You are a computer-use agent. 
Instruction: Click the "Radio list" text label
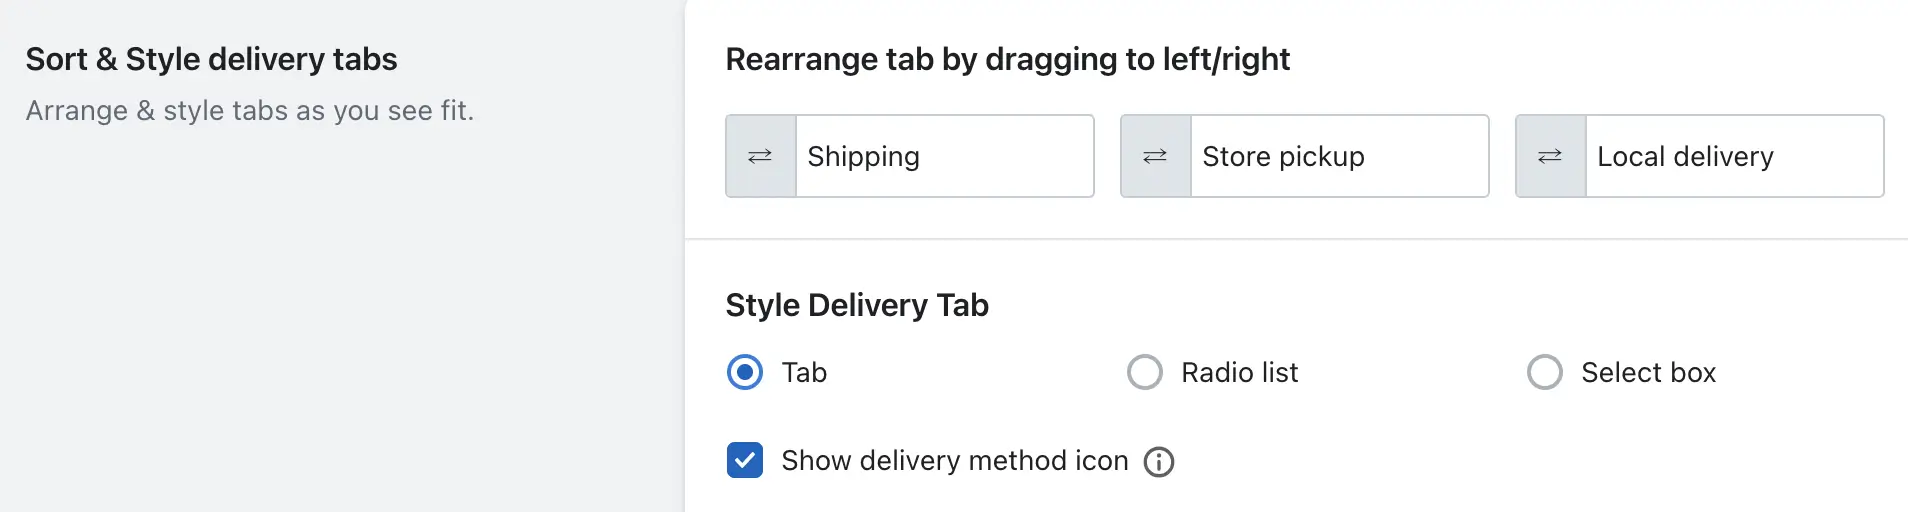click(x=1239, y=372)
